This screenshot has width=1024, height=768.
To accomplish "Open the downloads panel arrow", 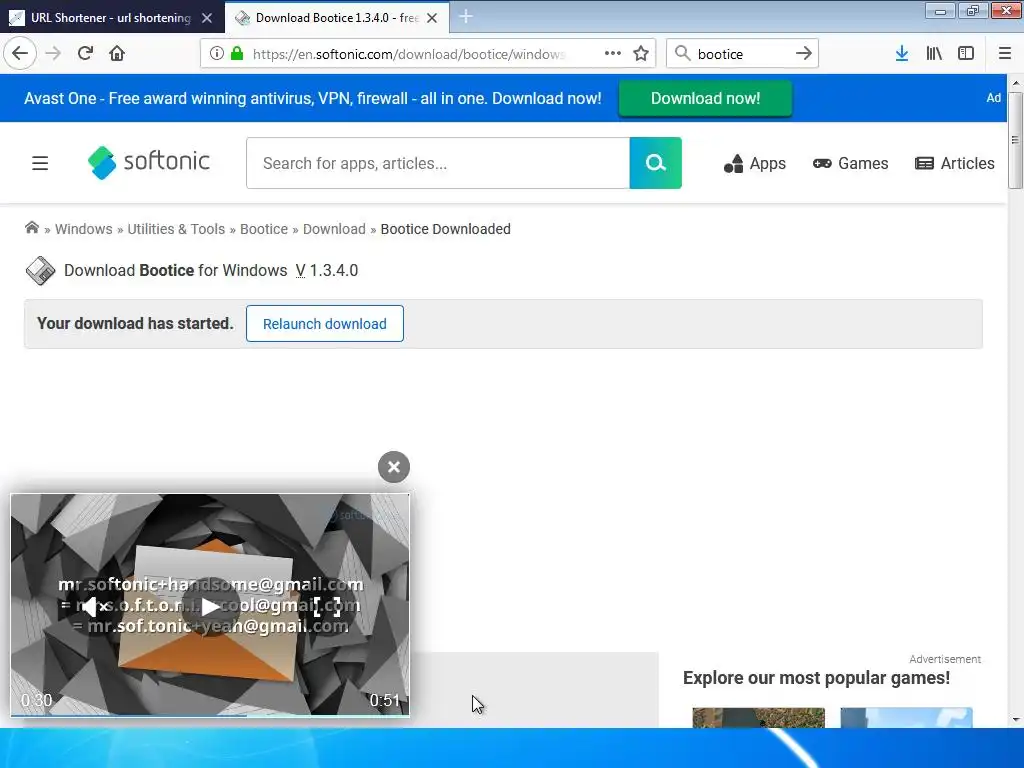I will click(902, 54).
